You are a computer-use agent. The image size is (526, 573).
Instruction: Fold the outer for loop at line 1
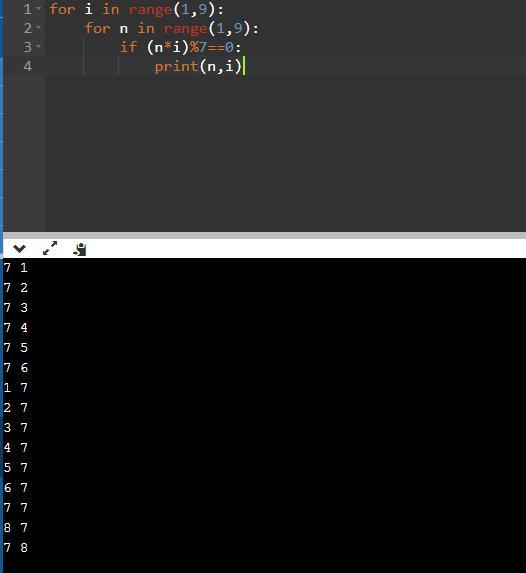coord(38,8)
